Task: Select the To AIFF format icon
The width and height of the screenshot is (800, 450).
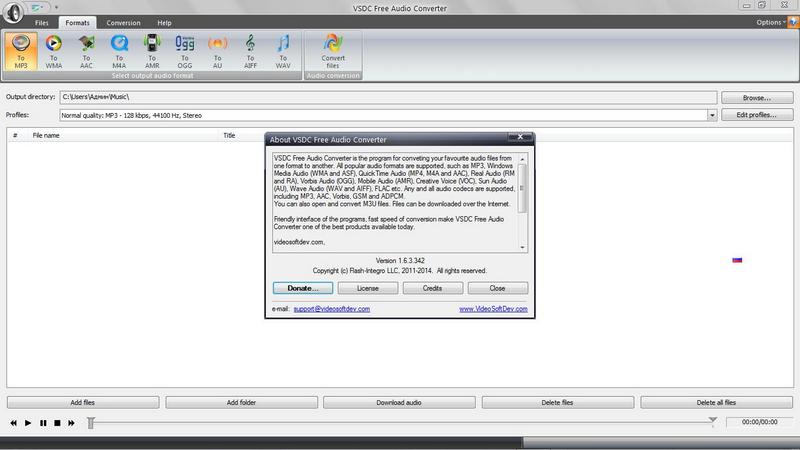Action: [x=250, y=51]
